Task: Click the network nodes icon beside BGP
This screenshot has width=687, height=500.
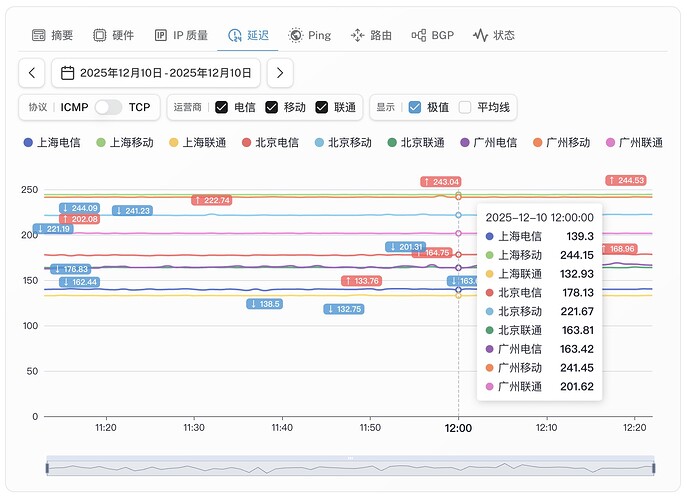Action: tap(419, 35)
